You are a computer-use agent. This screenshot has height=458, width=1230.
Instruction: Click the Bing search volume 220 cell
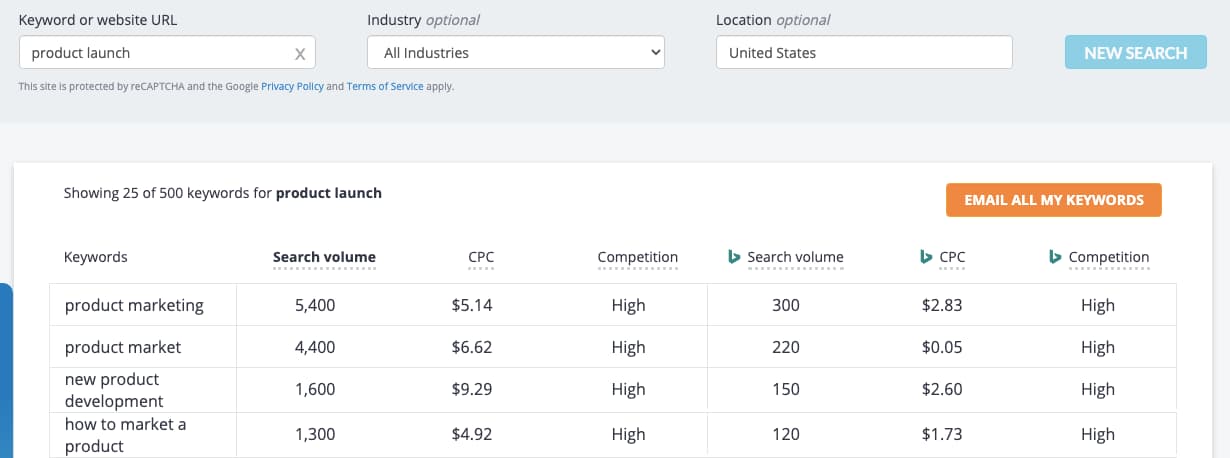click(786, 347)
